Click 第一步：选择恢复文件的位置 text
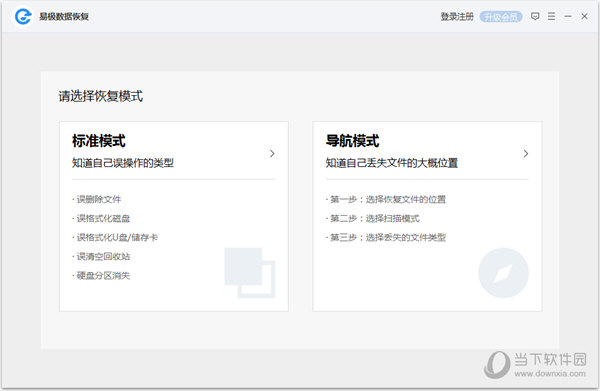600x391 pixels. click(388, 199)
